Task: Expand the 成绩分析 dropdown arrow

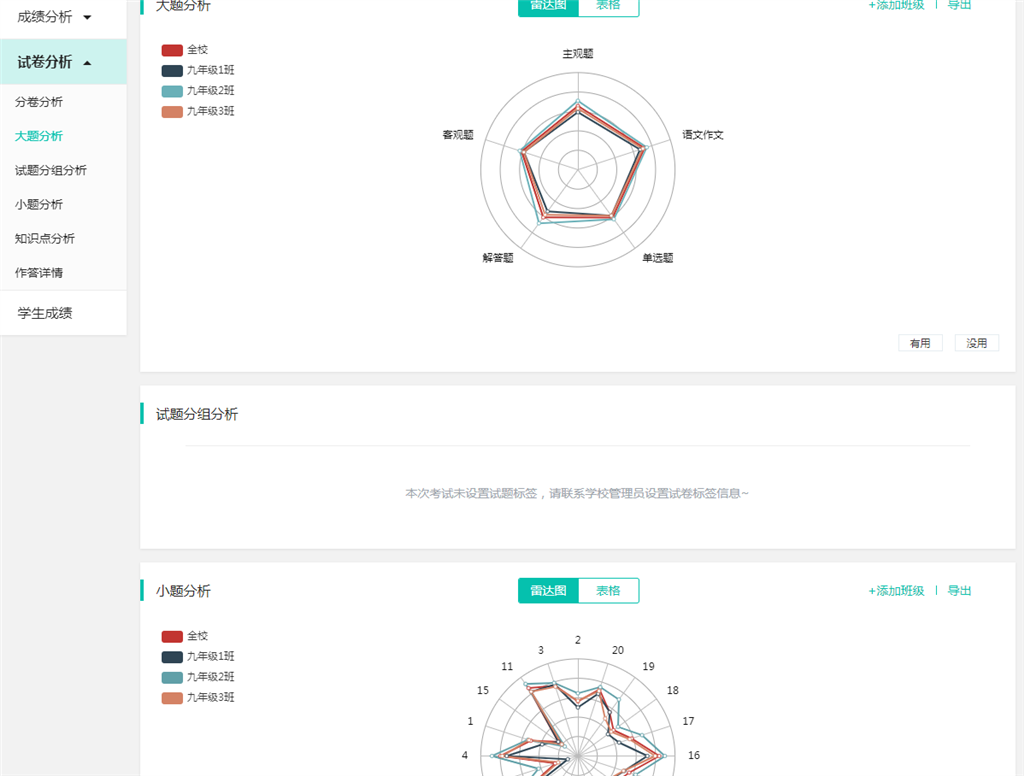Action: coord(88,18)
